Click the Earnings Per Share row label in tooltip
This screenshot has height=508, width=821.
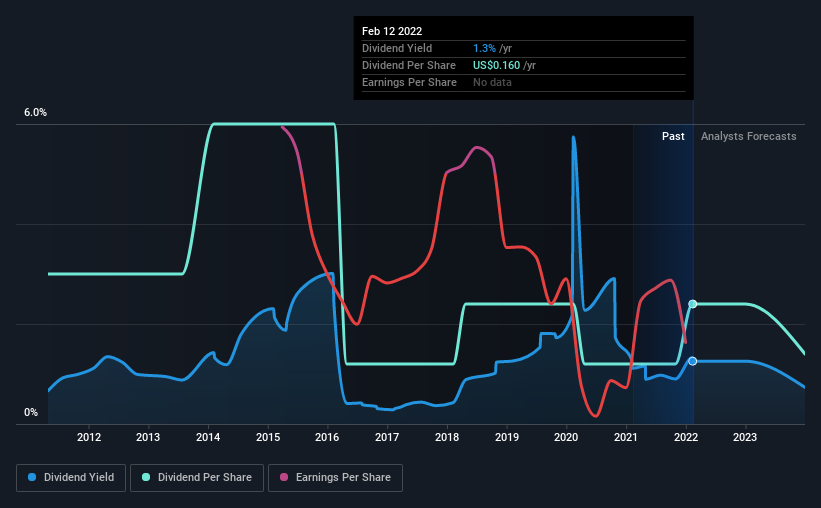tap(409, 82)
